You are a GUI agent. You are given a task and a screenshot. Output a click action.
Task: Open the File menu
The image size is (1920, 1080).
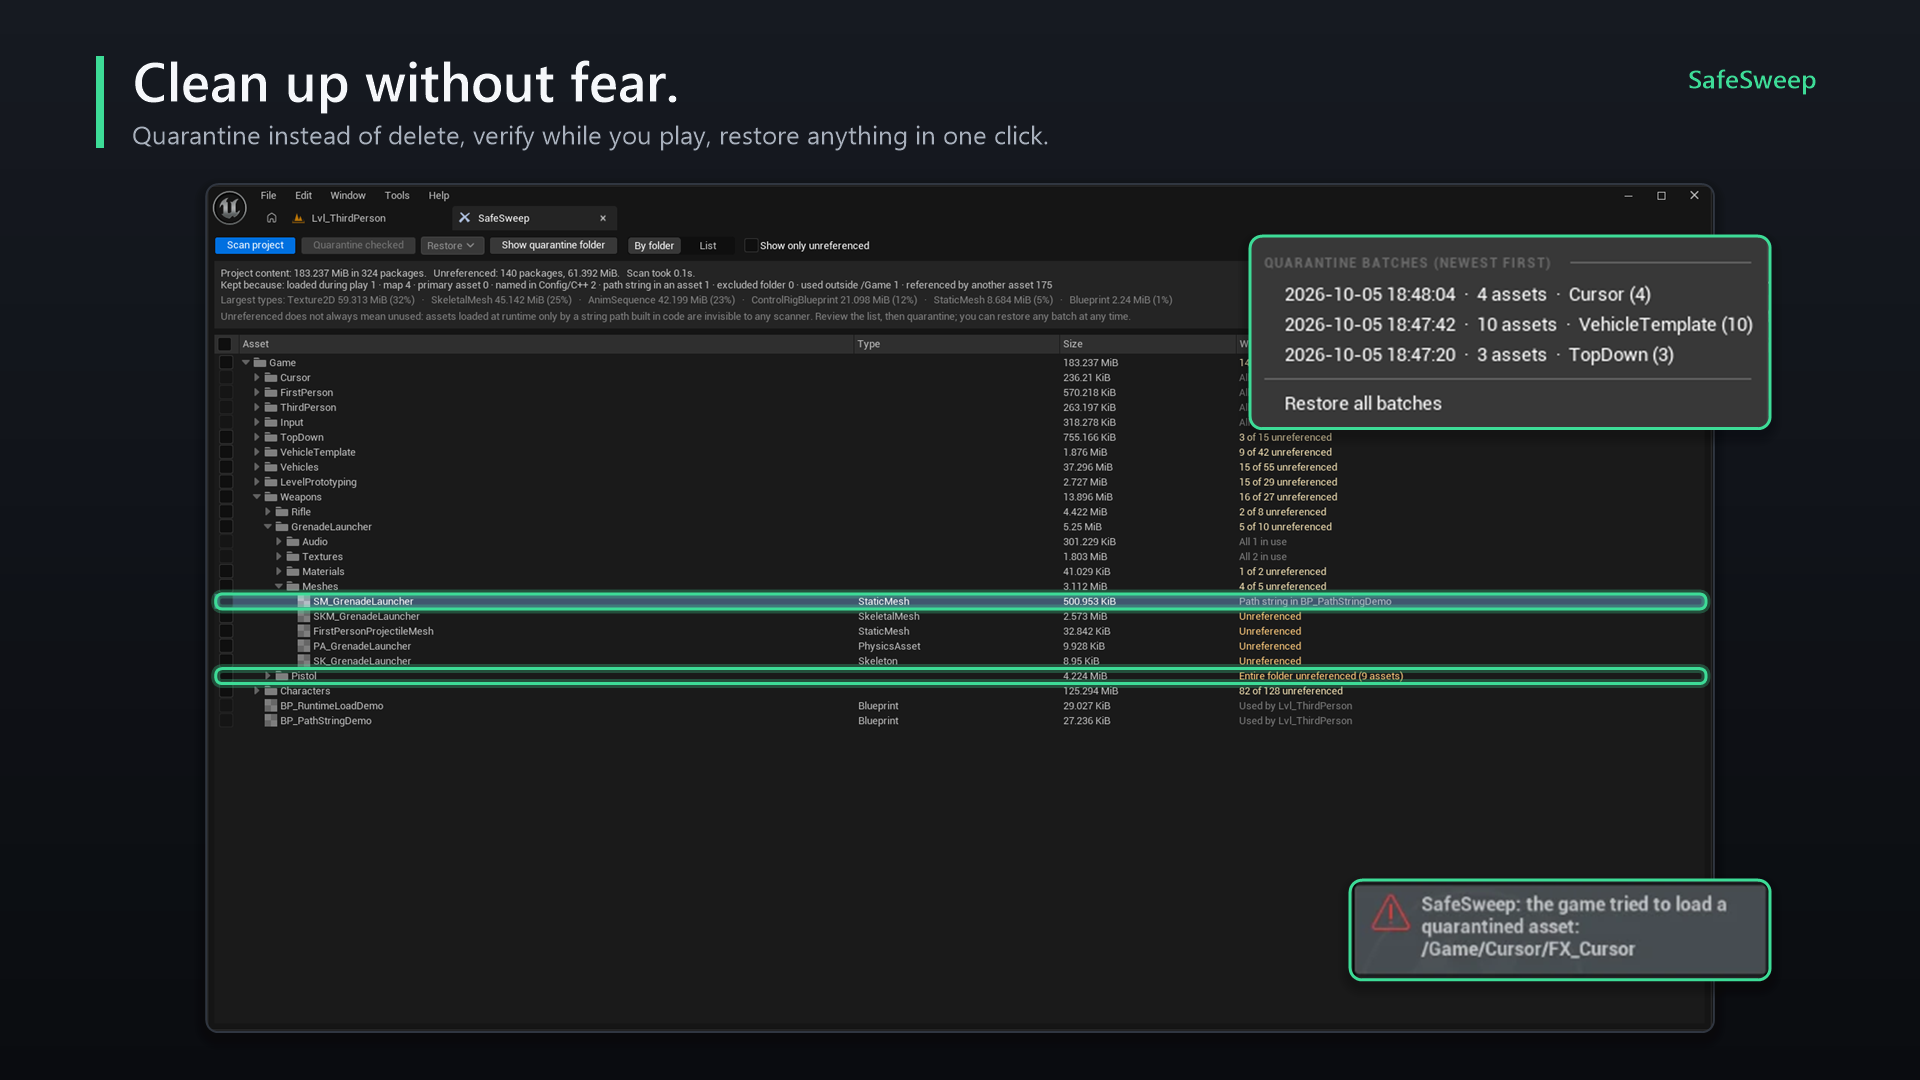point(268,196)
